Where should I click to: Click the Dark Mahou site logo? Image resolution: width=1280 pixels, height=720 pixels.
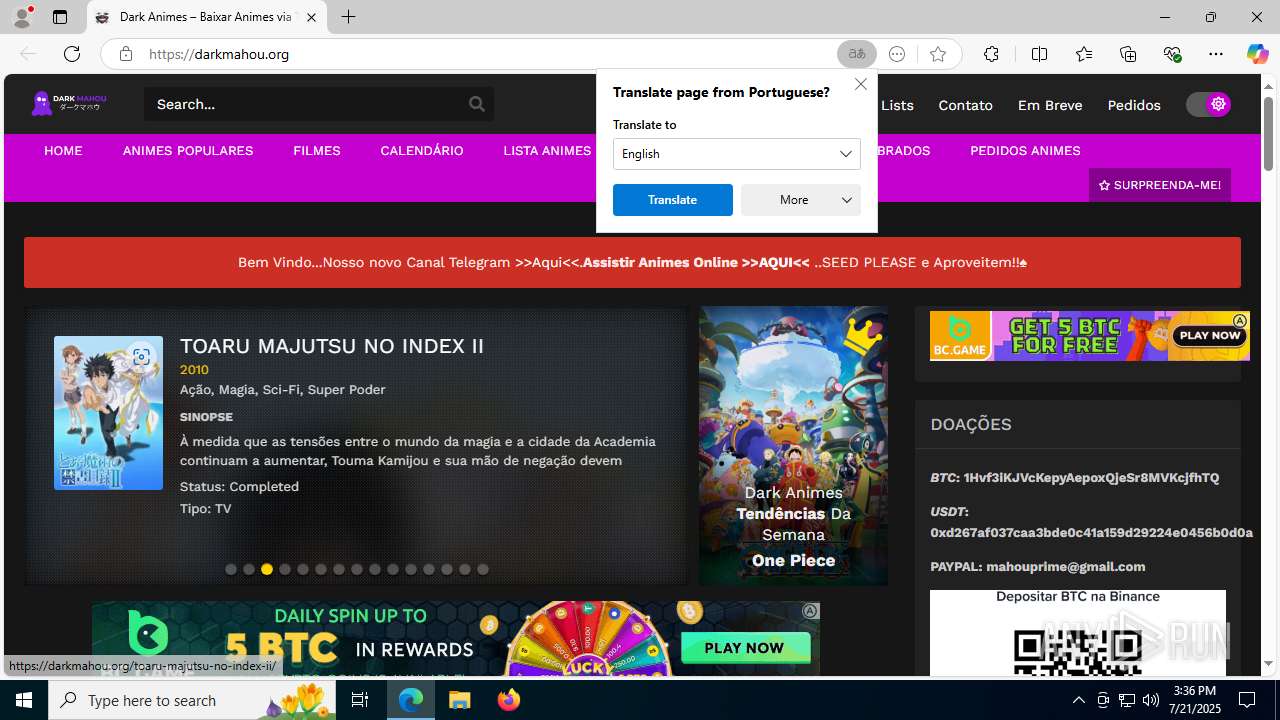pyautogui.click(x=69, y=103)
